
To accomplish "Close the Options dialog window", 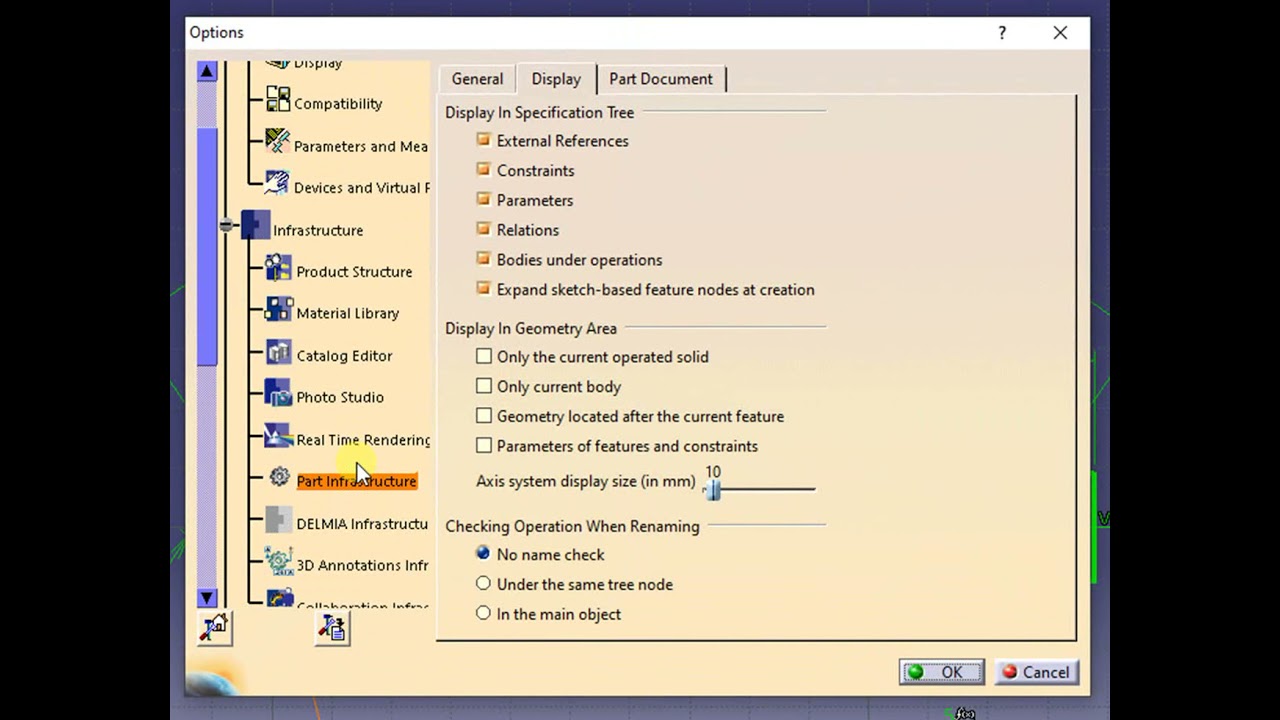I will point(1060,33).
